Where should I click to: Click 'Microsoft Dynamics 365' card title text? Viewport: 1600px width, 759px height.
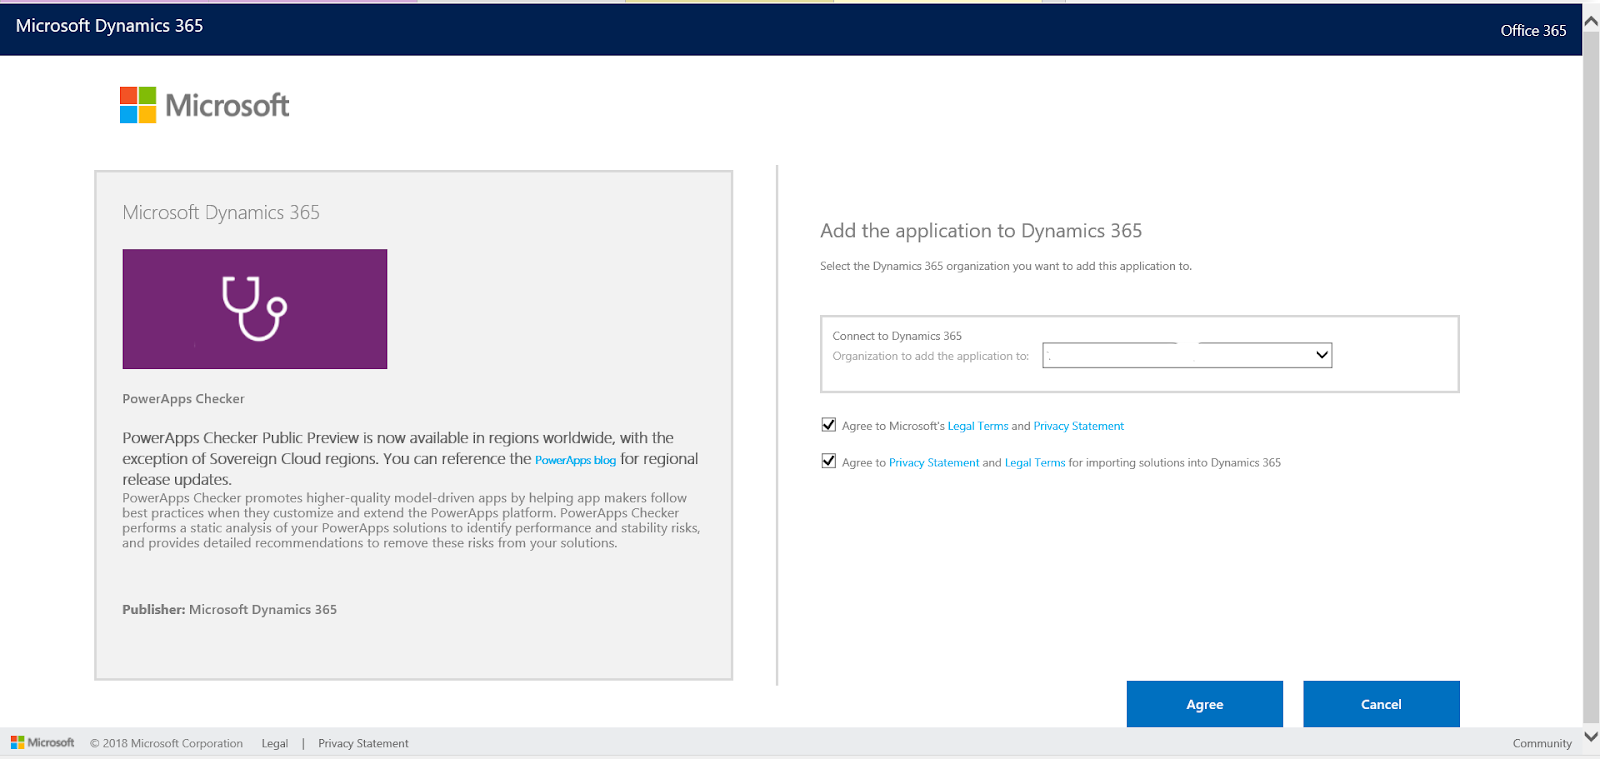click(x=221, y=212)
